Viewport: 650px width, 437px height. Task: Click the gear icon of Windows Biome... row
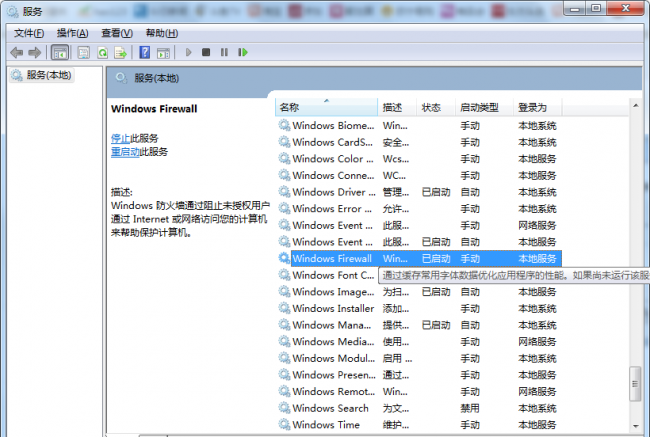click(x=284, y=125)
